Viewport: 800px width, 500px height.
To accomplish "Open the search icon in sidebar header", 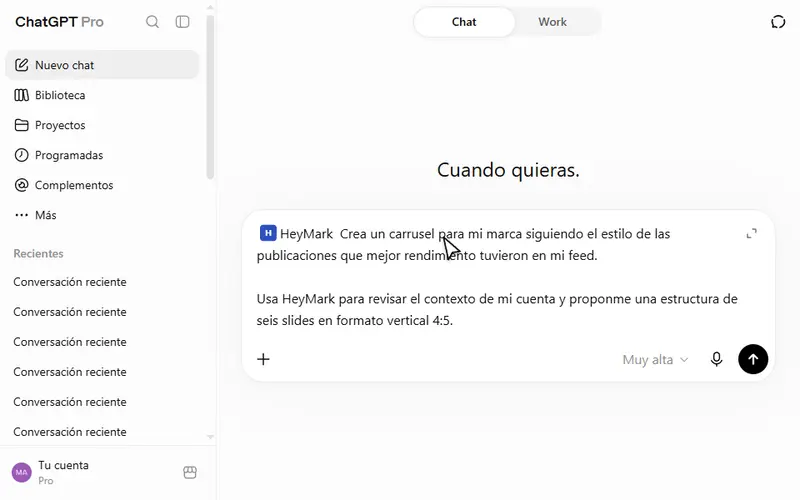I will coord(152,22).
